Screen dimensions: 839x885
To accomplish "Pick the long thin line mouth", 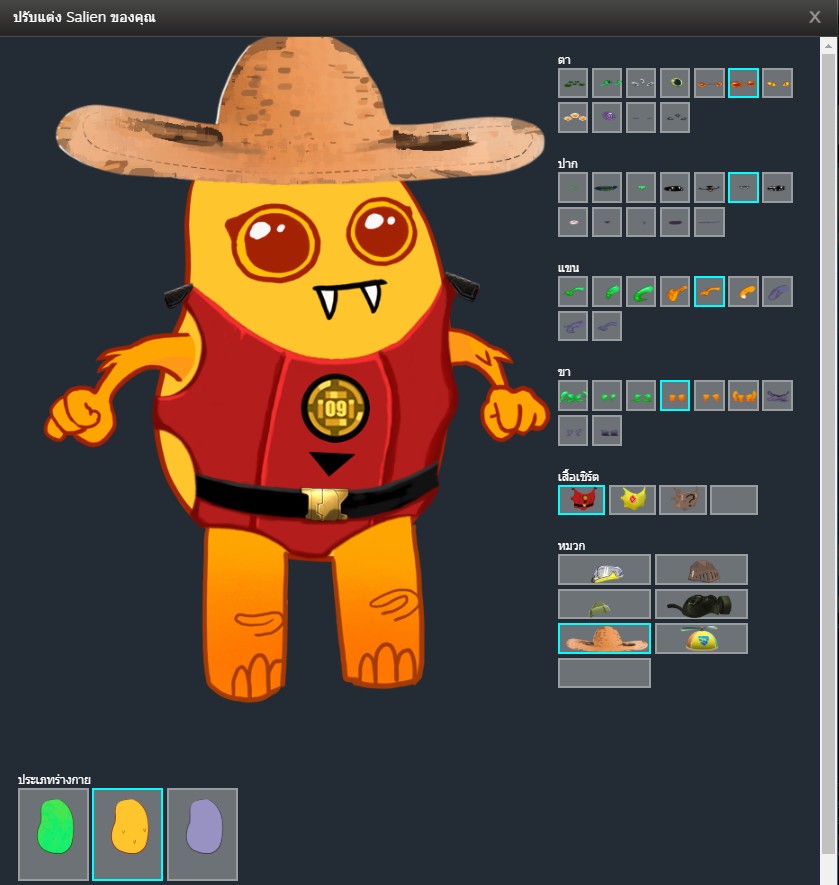I will click(709, 222).
